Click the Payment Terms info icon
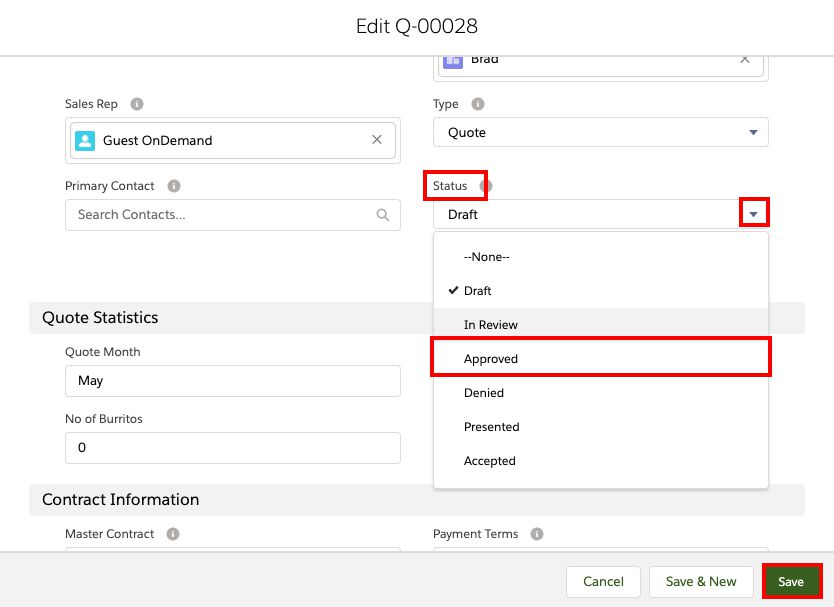 tap(537, 534)
